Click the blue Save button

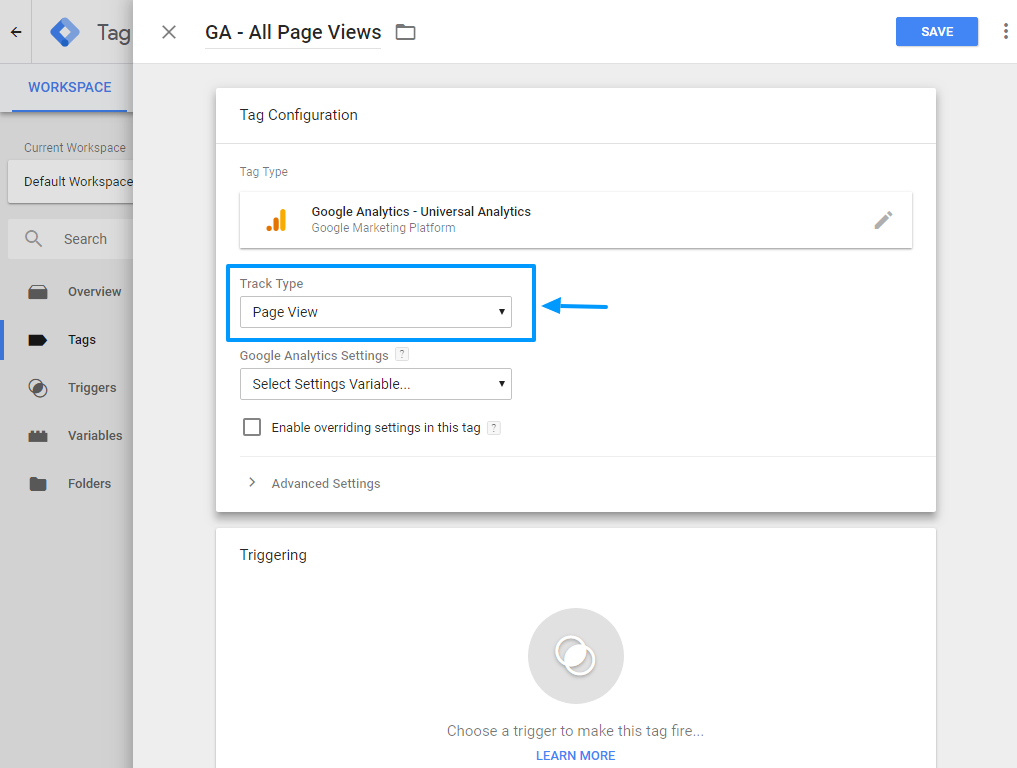coord(936,32)
